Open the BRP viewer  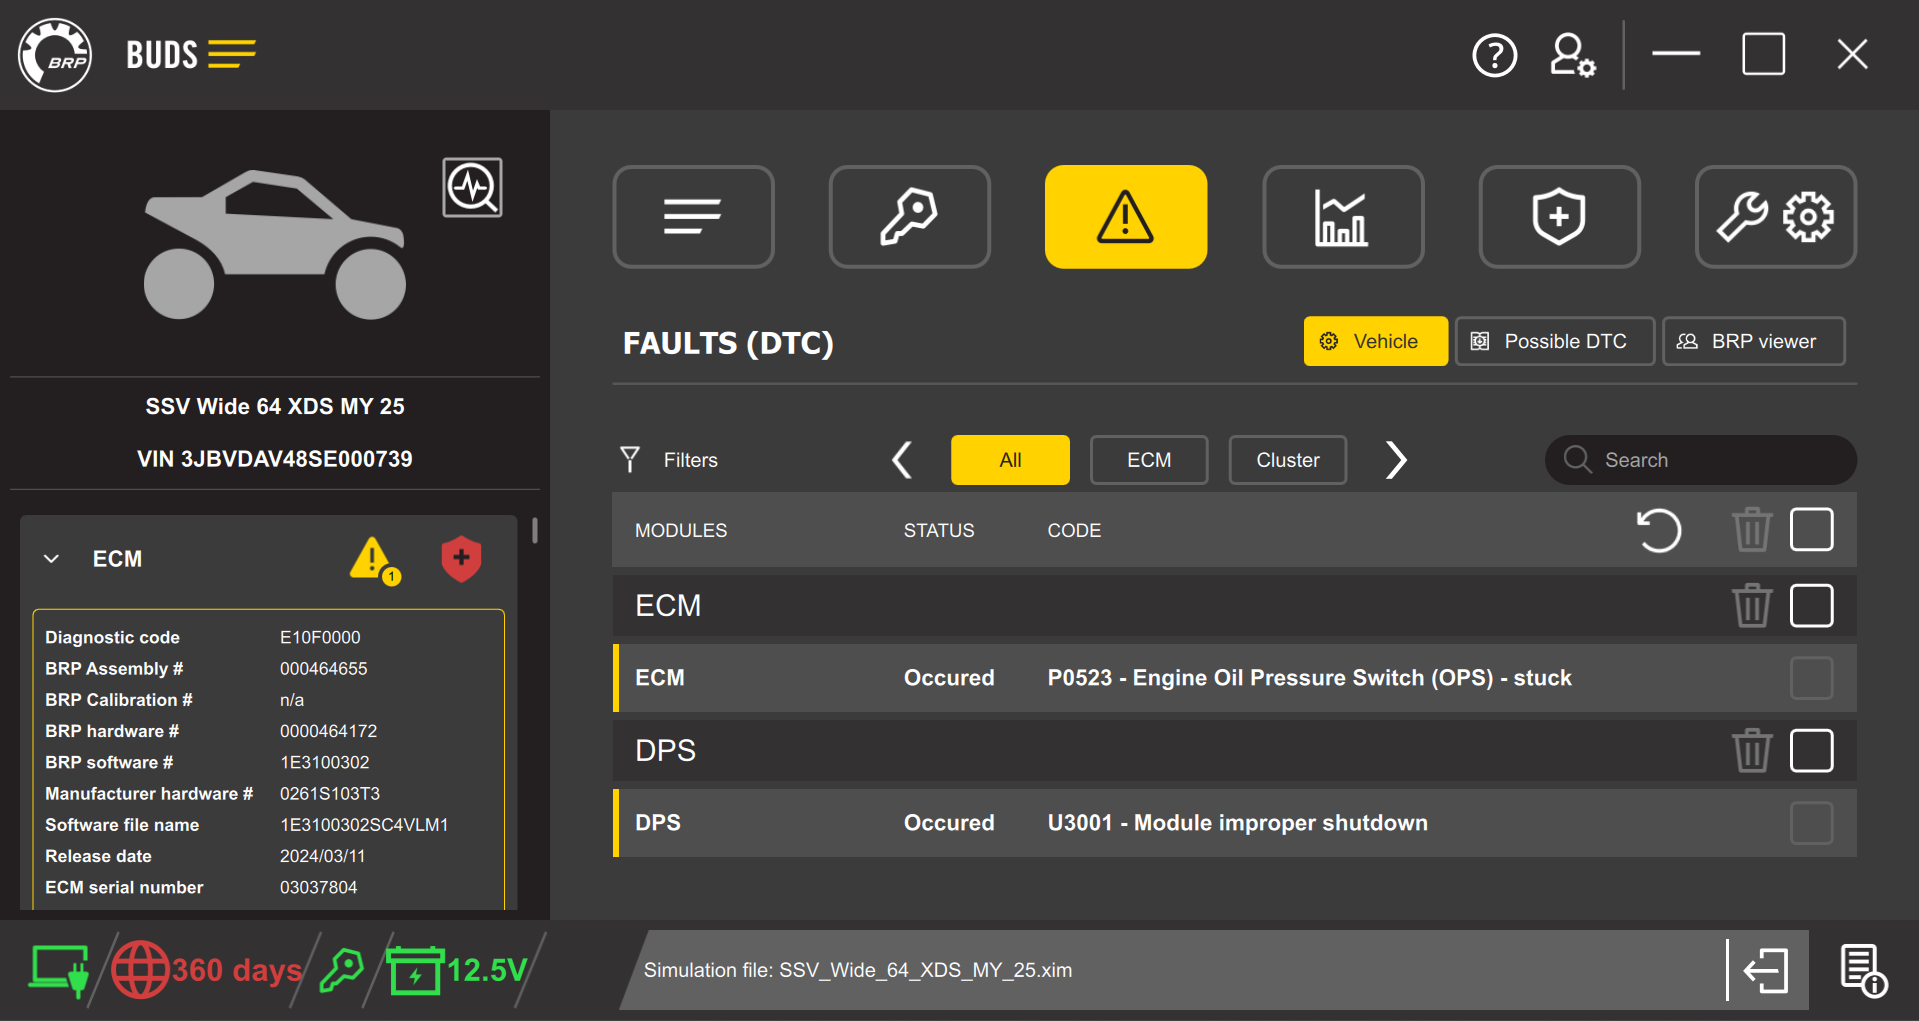click(x=1753, y=341)
